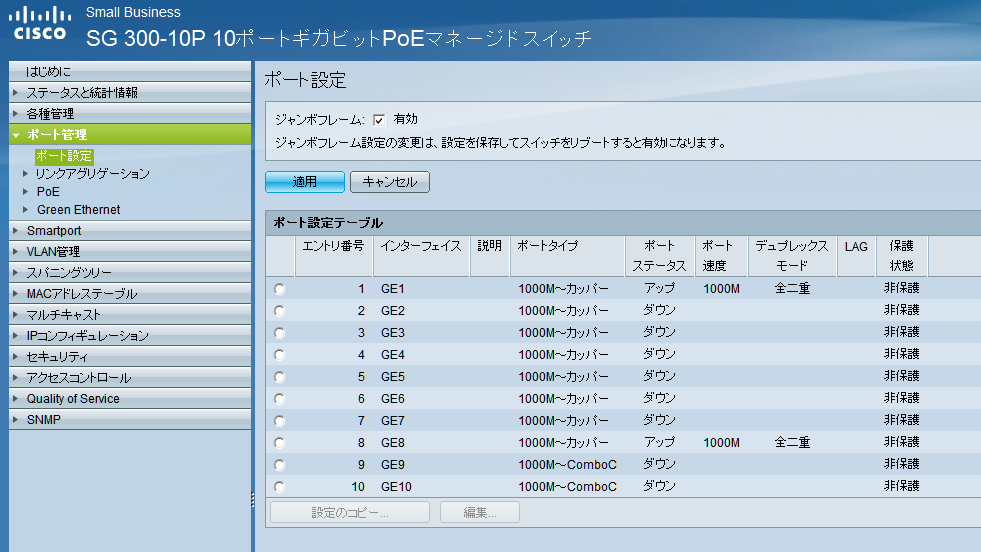Select the radio button for GE8
Viewport: 981px width, 552px height.
[279, 442]
